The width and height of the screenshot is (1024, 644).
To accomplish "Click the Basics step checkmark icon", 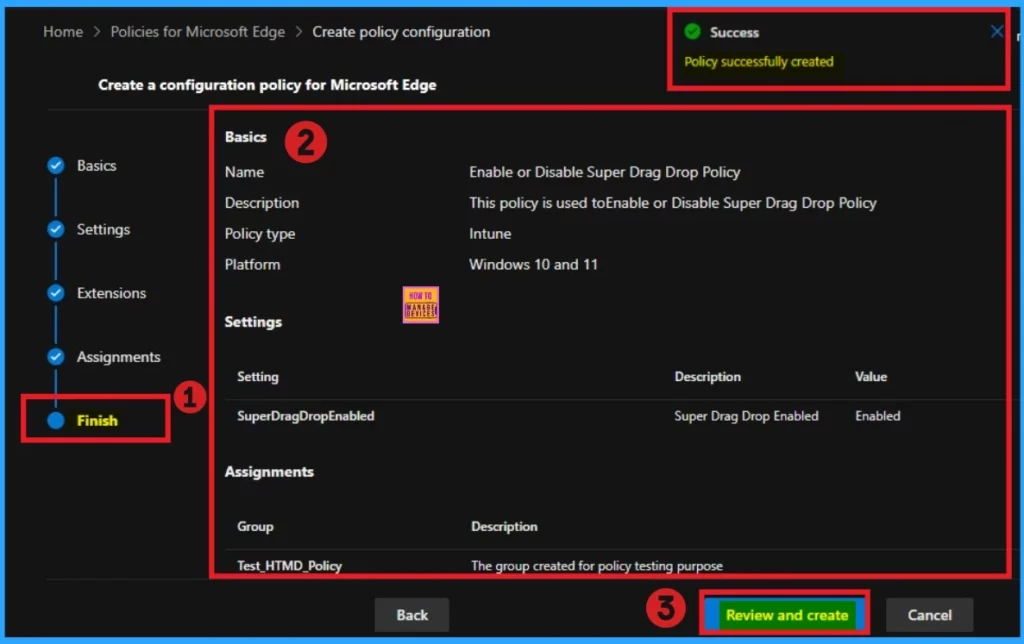I will tap(56, 166).
